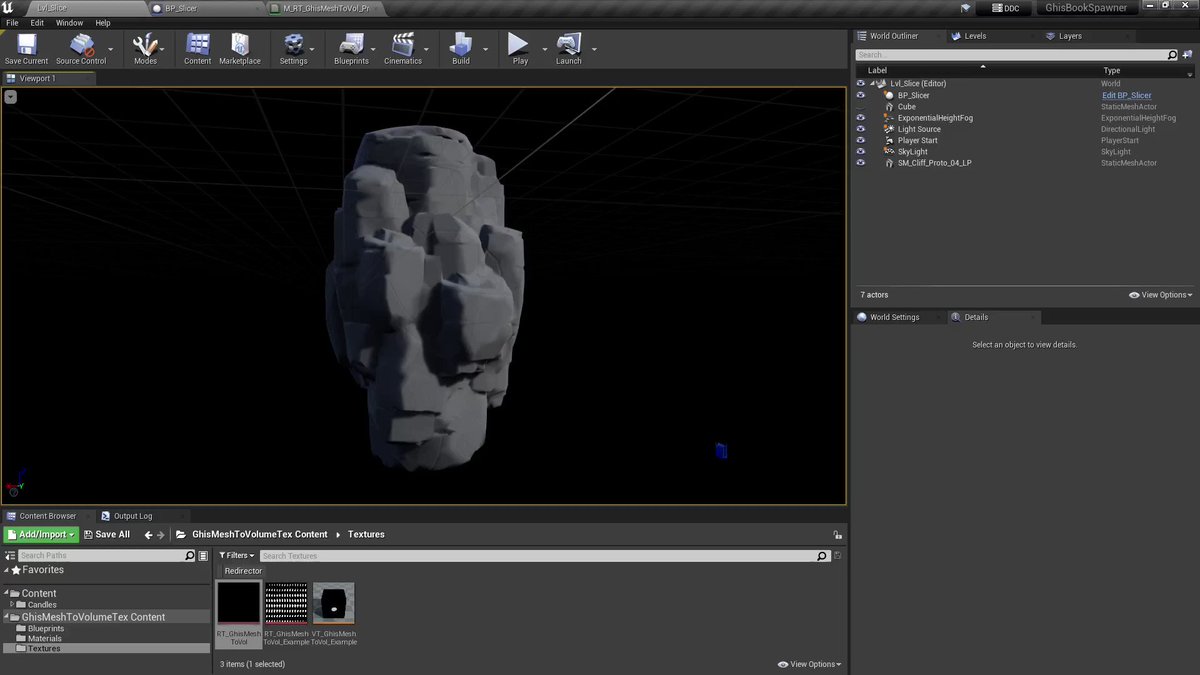
Task: Click the Content Browser lock icon
Action: point(837,535)
